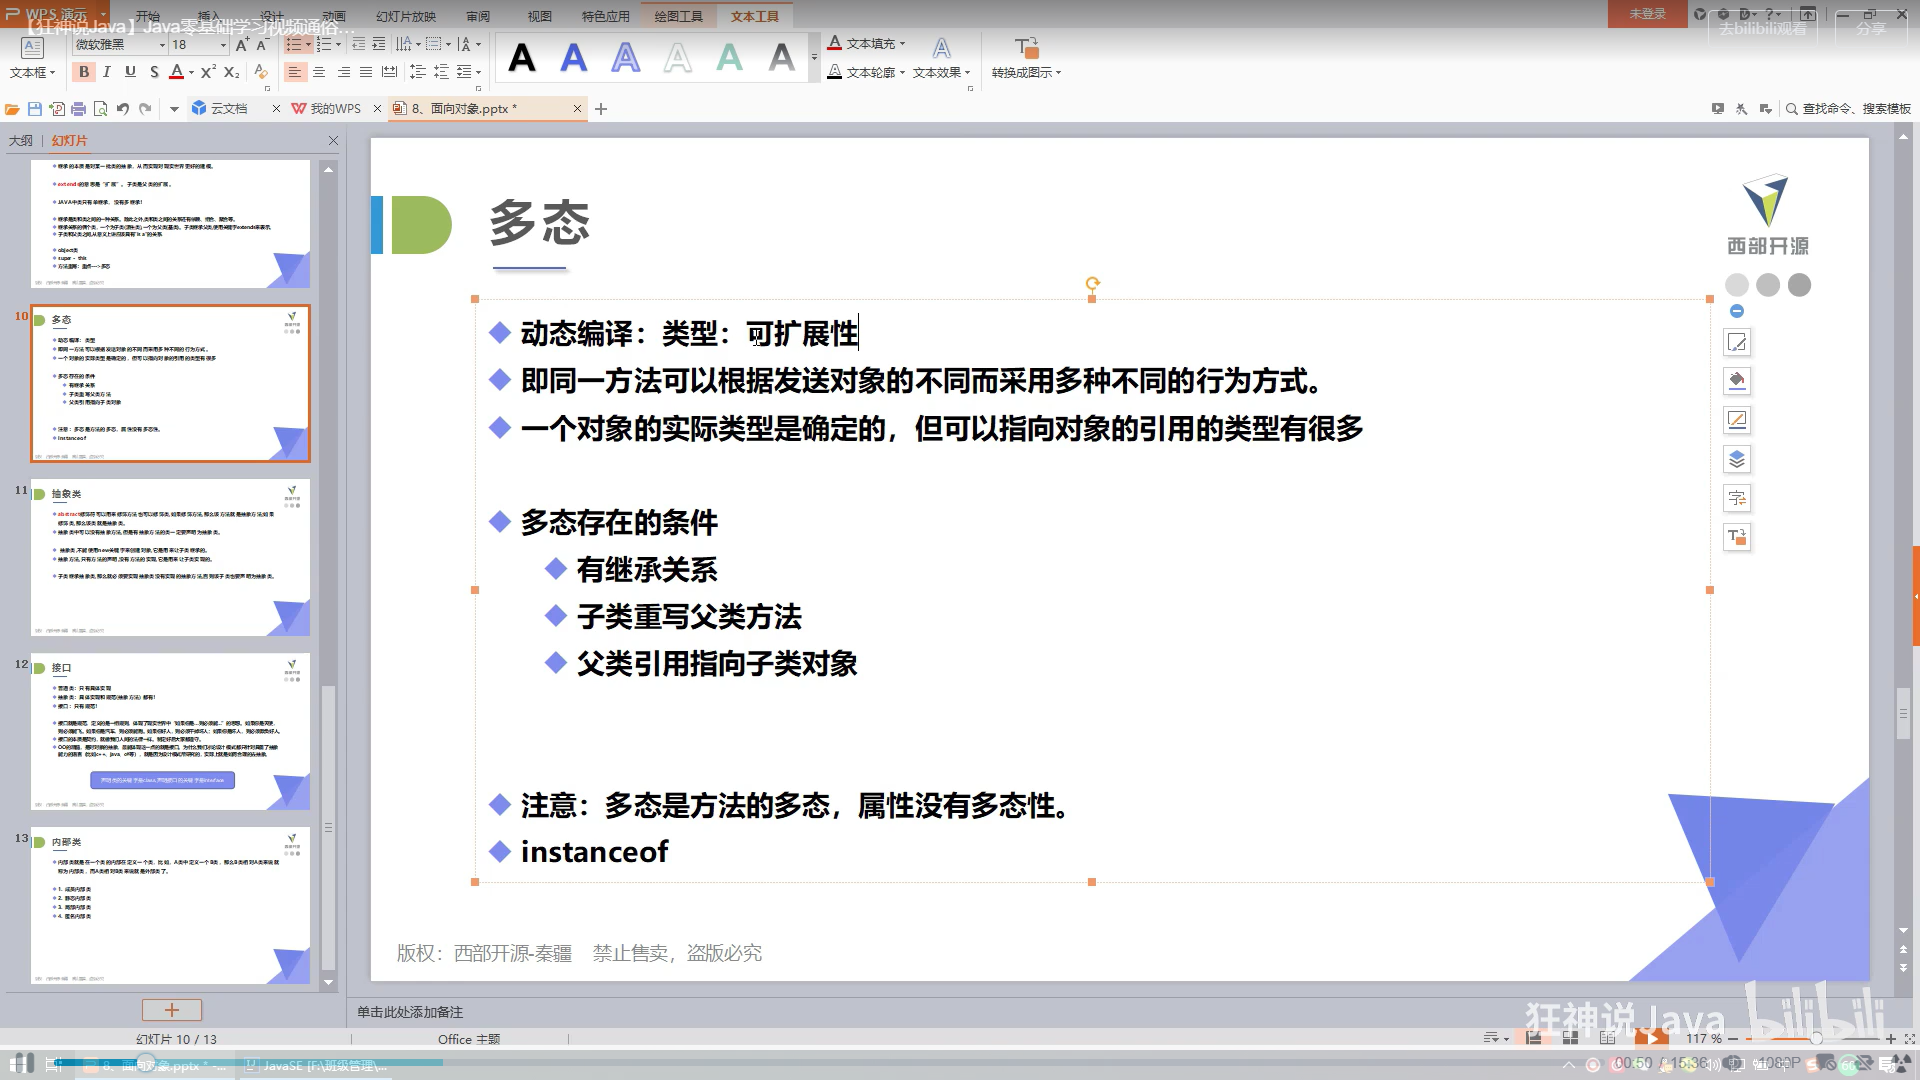Expand the 文本填充 dropdown
Screen dimensions: 1920x1080
pos(902,44)
